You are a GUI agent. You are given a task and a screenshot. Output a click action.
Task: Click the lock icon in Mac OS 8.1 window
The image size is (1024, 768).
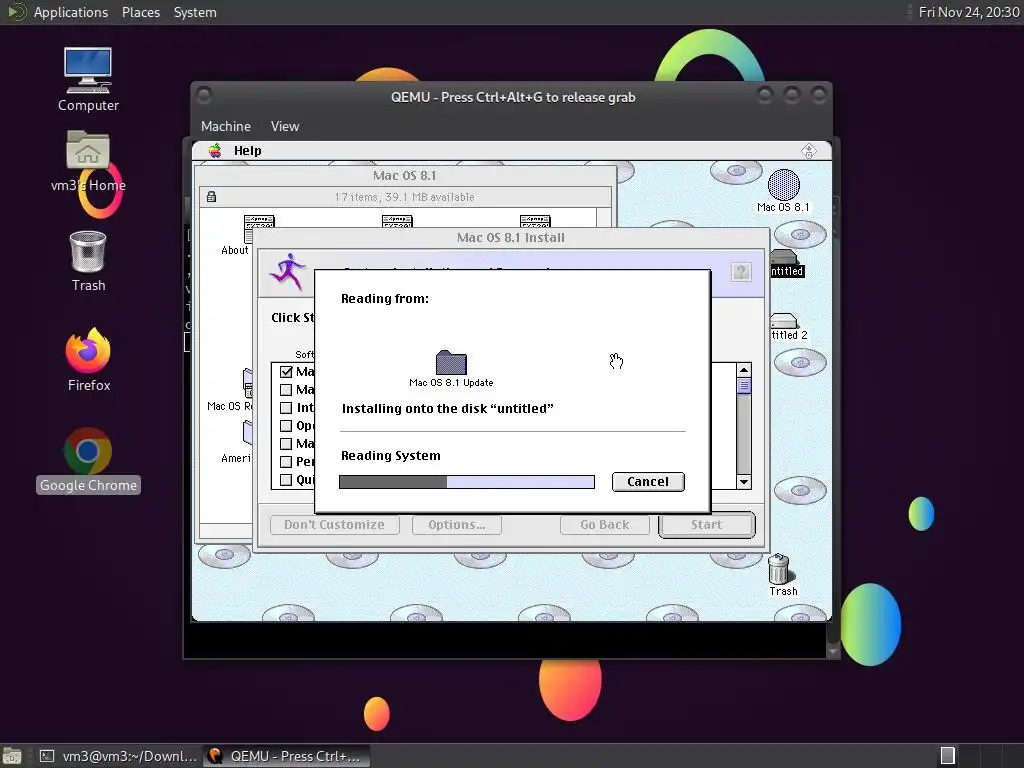[211, 197]
